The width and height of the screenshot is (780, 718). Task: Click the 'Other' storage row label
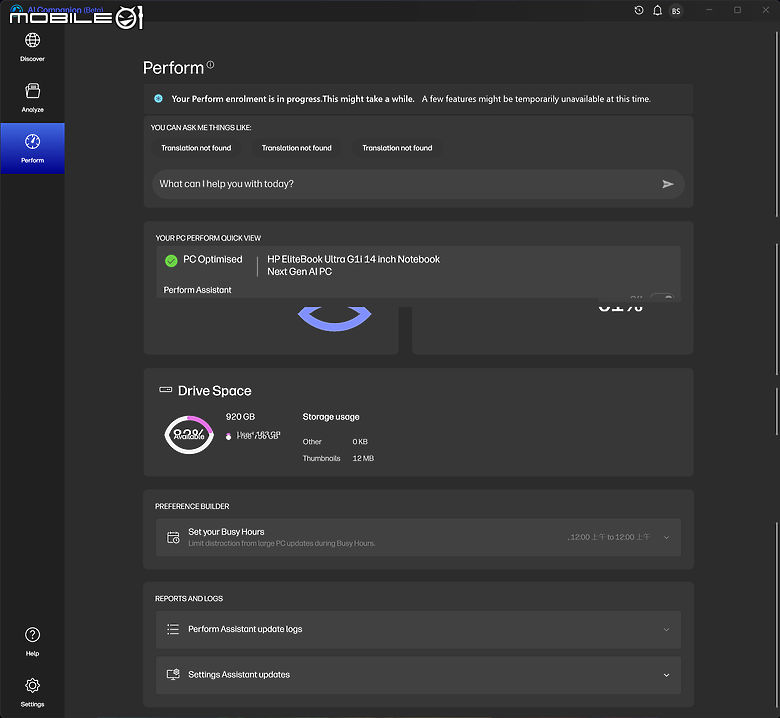312,441
